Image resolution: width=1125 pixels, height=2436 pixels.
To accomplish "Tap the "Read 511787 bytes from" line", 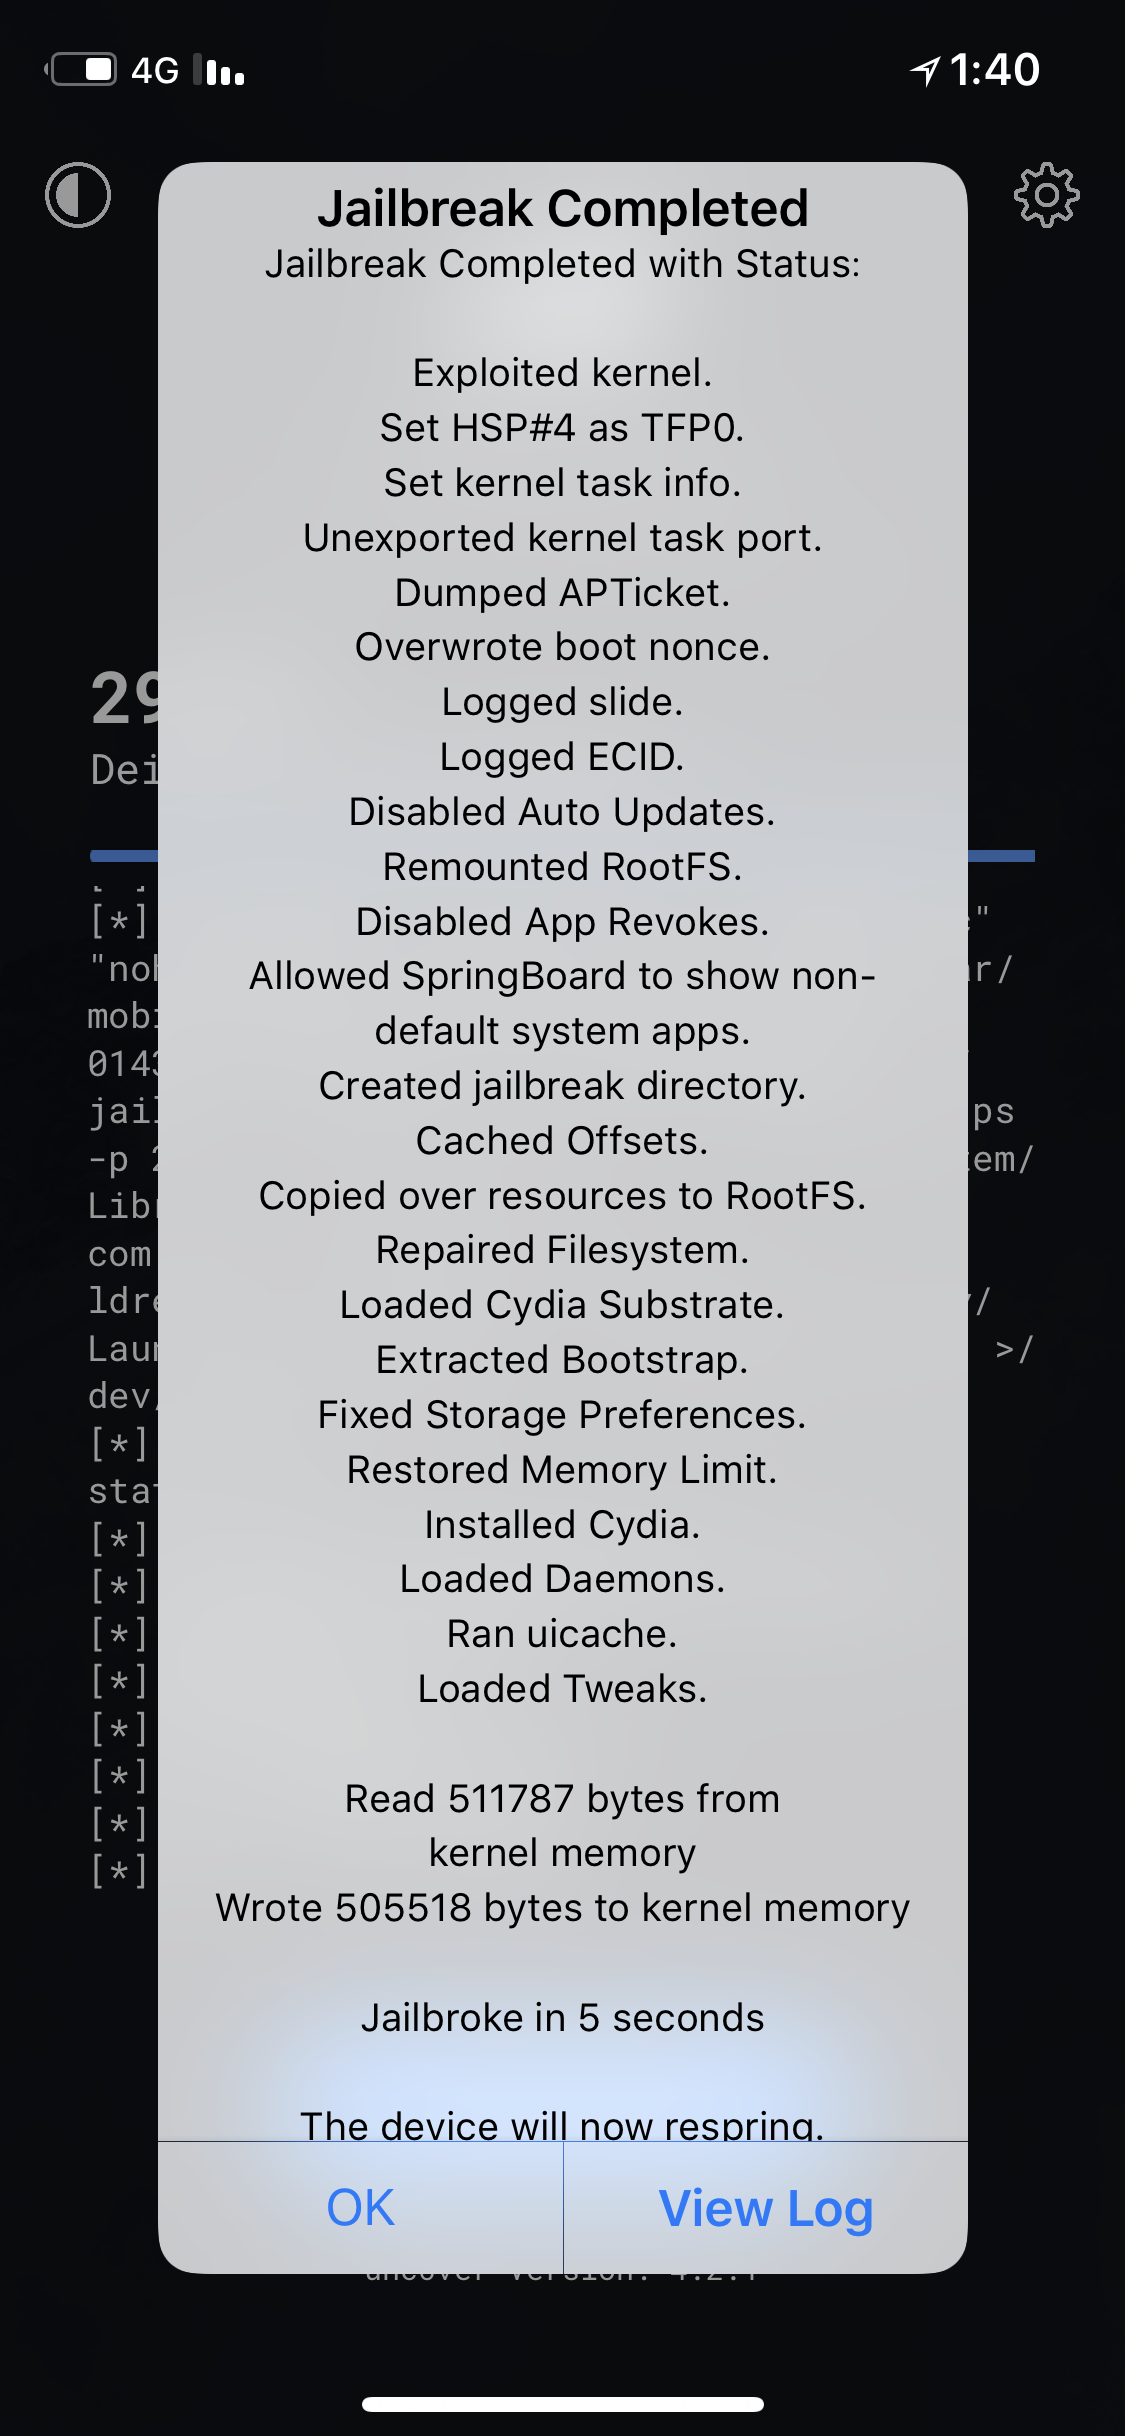I will tap(563, 1799).
